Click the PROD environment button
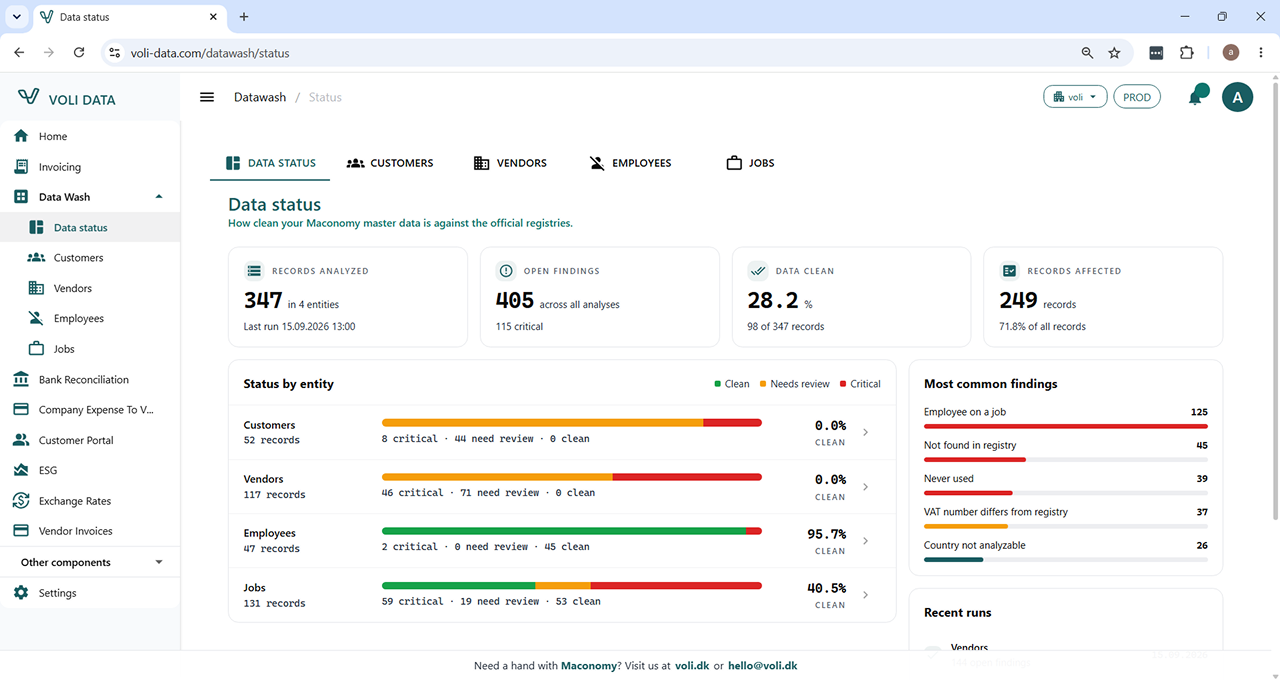1280x680 pixels. (x=1137, y=97)
